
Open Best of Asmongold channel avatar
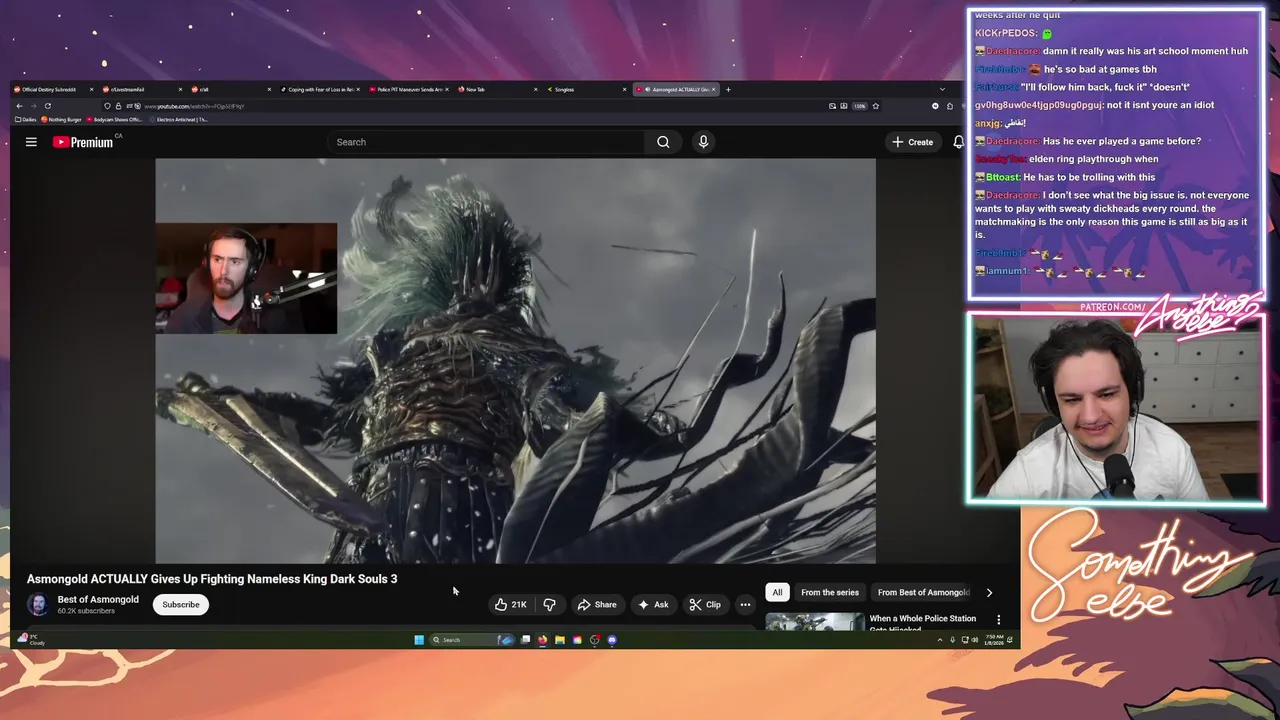37,604
